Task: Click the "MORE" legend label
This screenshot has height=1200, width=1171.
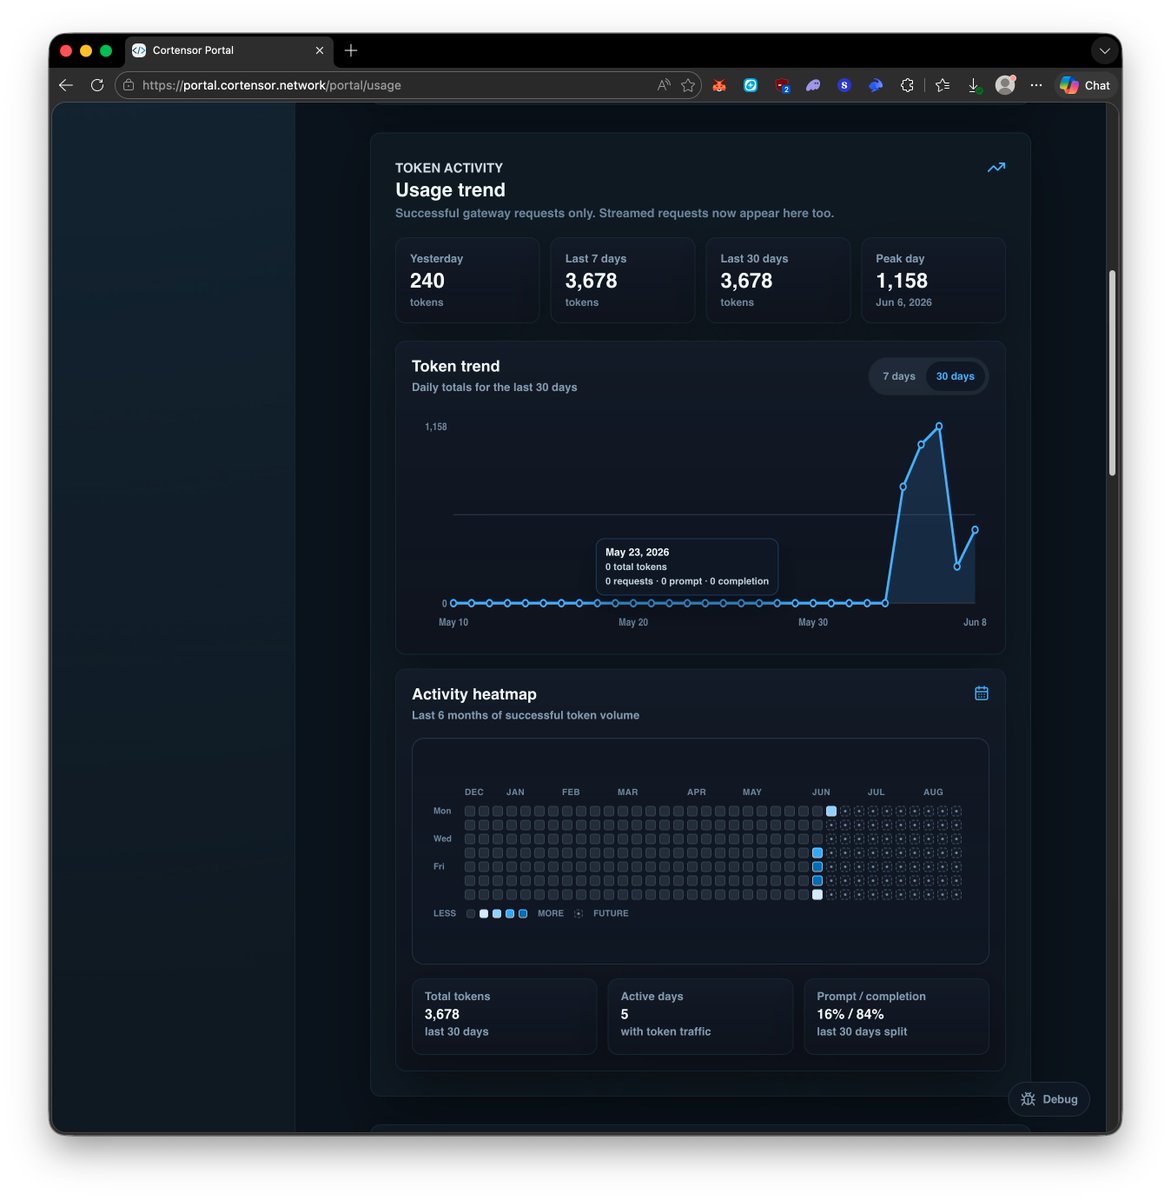Action: (x=551, y=914)
